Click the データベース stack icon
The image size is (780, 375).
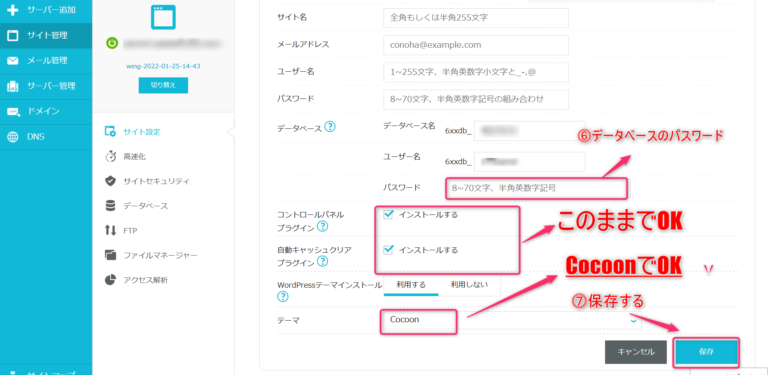tap(110, 206)
